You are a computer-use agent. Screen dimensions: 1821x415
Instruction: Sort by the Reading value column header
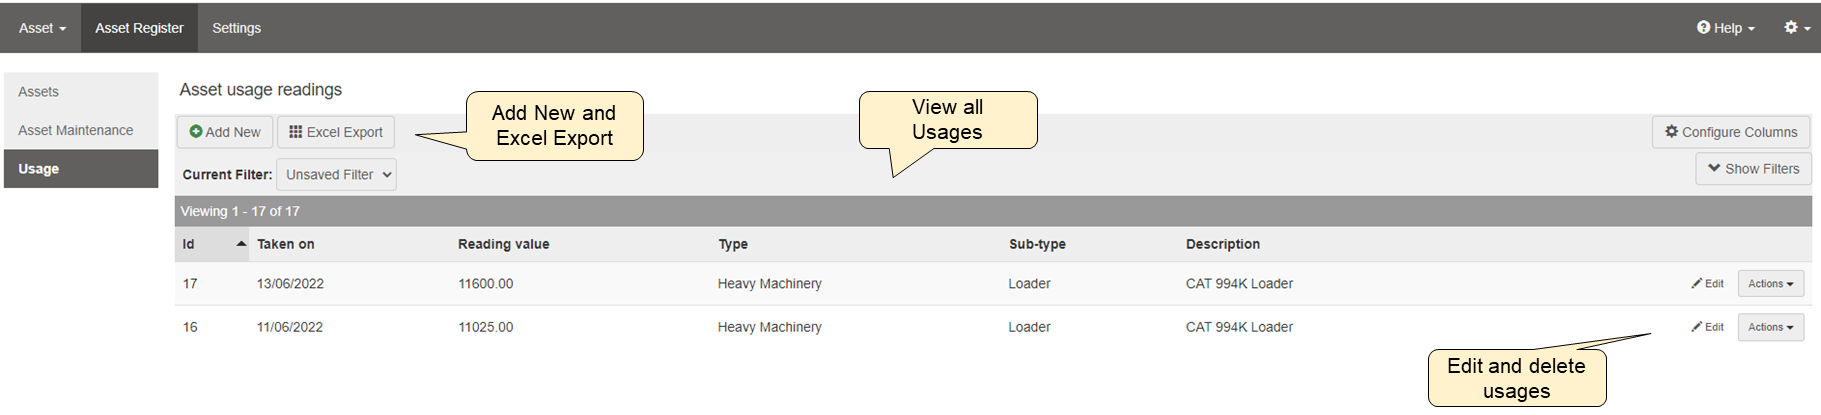(503, 244)
